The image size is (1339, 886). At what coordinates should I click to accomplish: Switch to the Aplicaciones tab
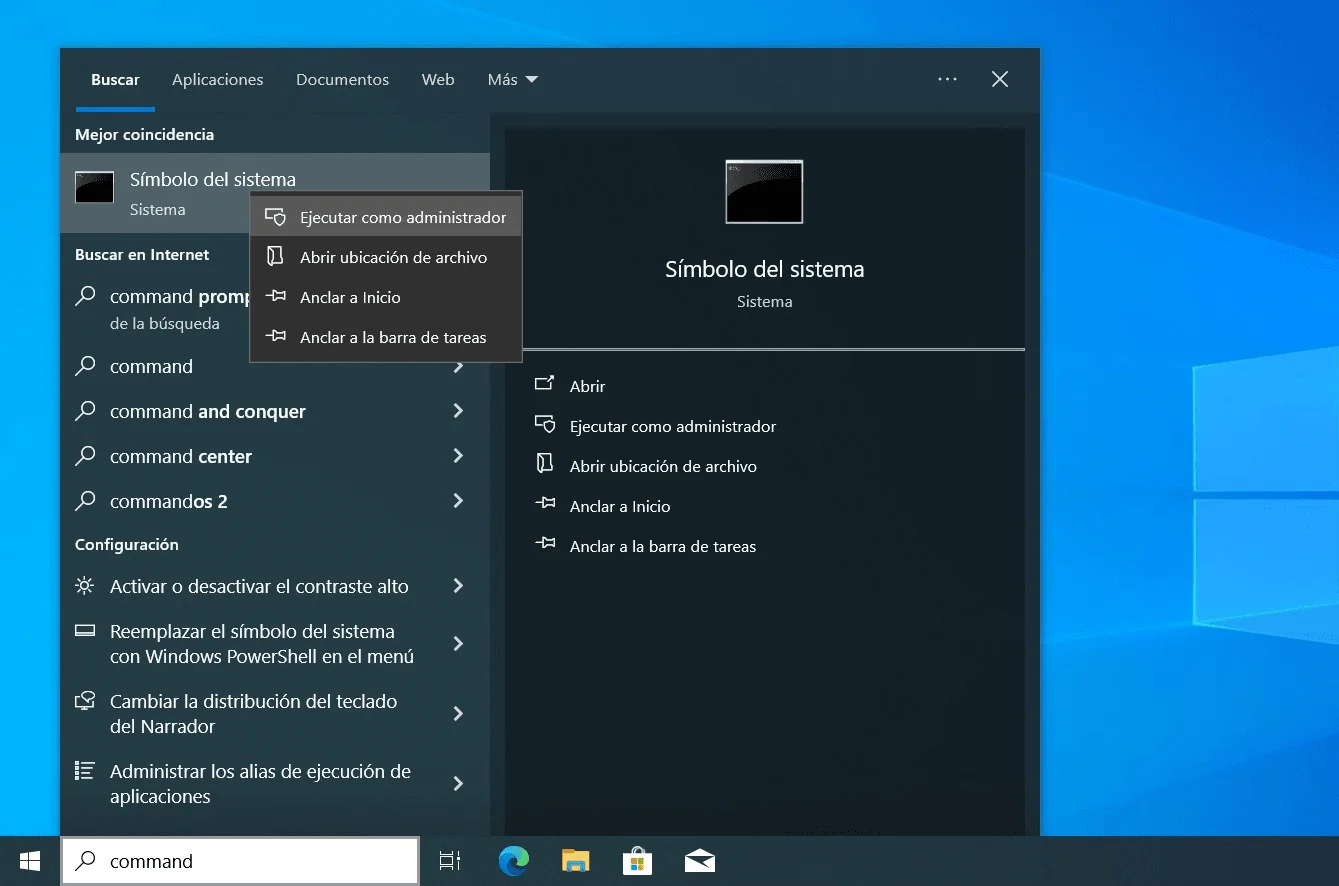click(x=217, y=80)
